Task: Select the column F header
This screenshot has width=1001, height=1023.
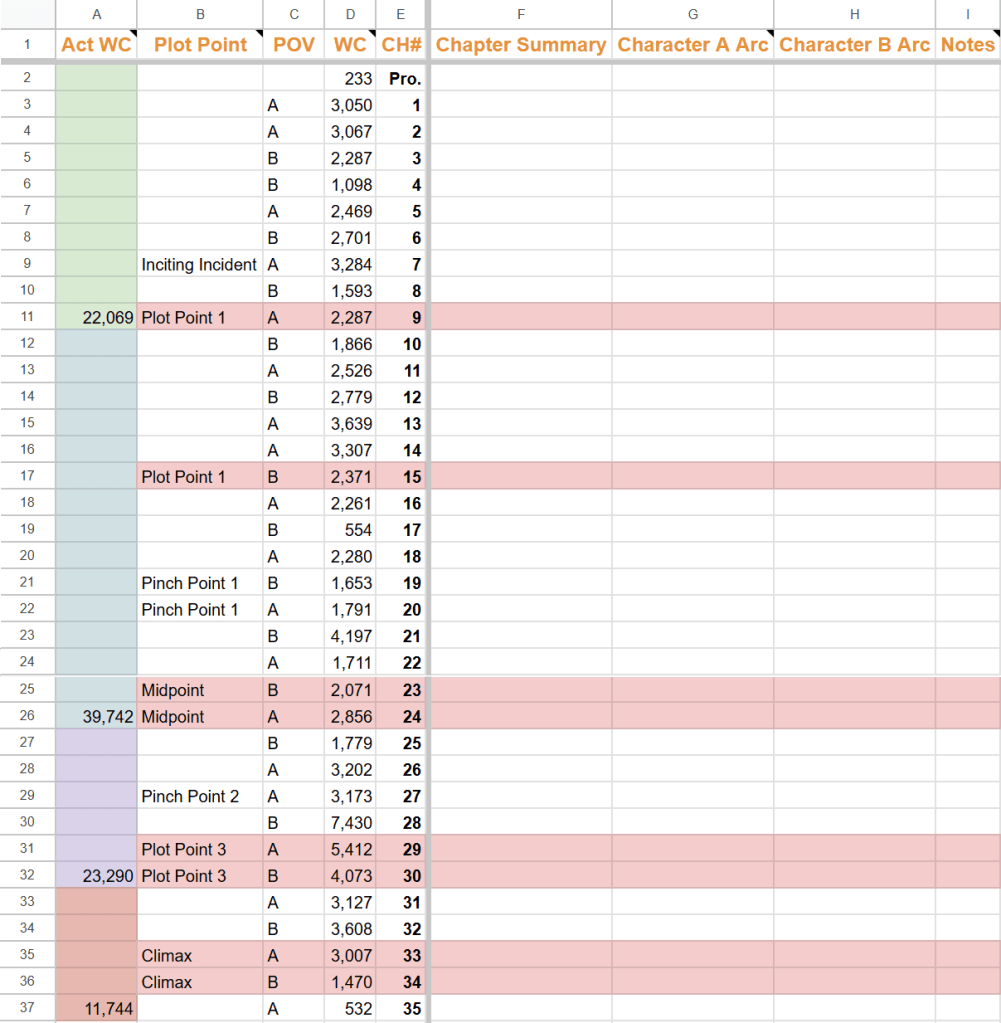Action: (x=520, y=14)
